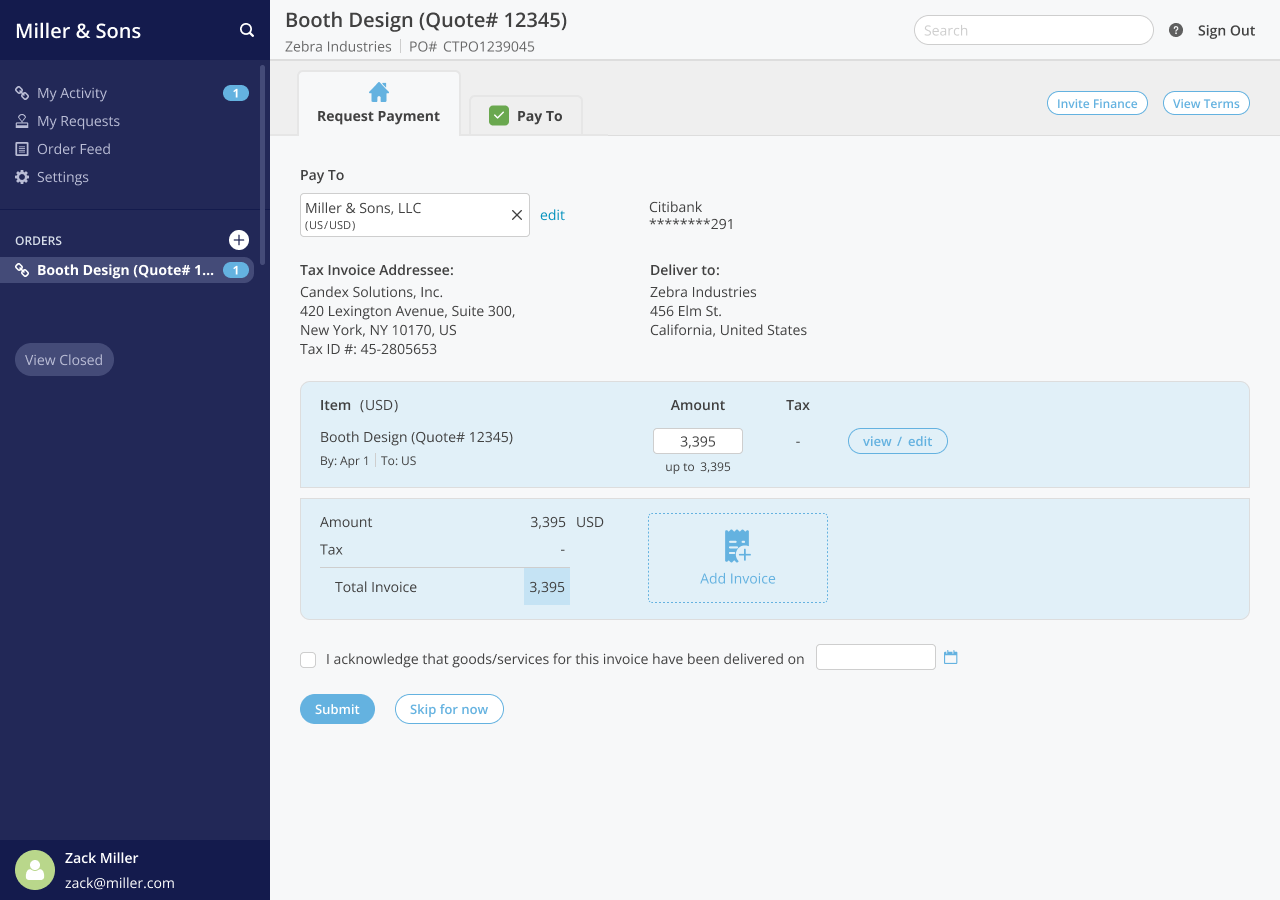Viewport: 1280px width, 900px height.
Task: Click the view / edit item button
Action: point(898,441)
